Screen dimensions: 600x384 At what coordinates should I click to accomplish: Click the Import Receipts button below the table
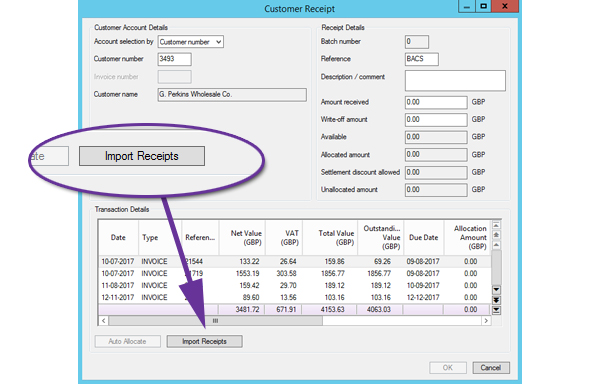[x=204, y=341]
